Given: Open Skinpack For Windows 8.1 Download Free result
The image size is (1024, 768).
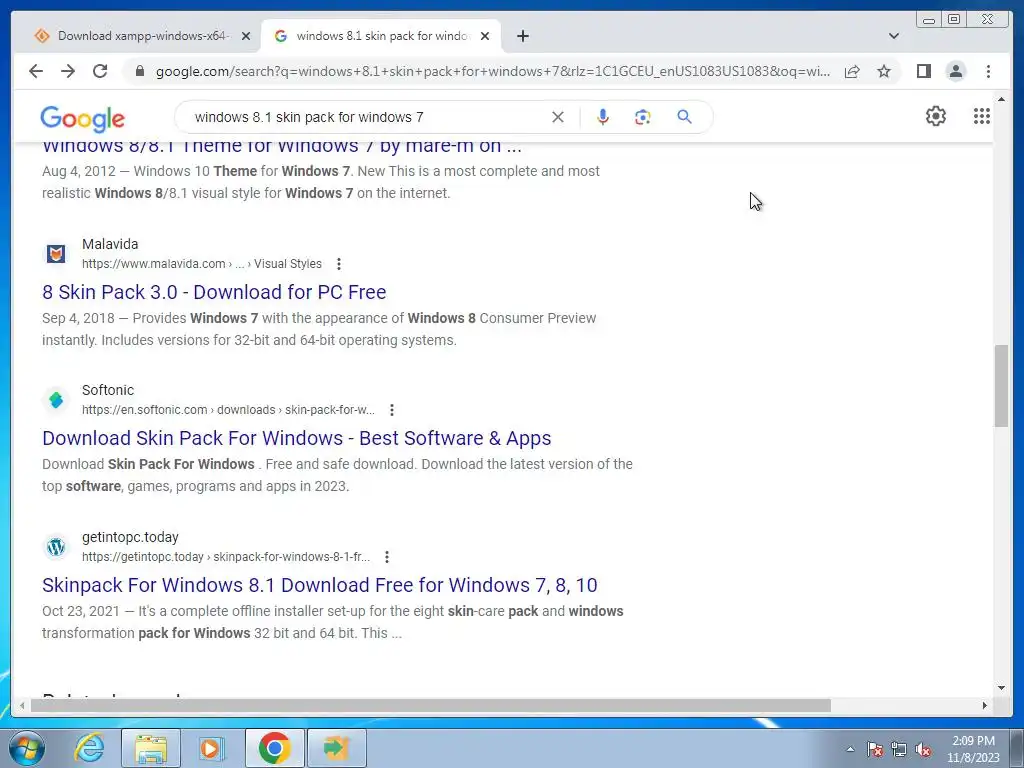Looking at the screenshot, I should click(320, 585).
